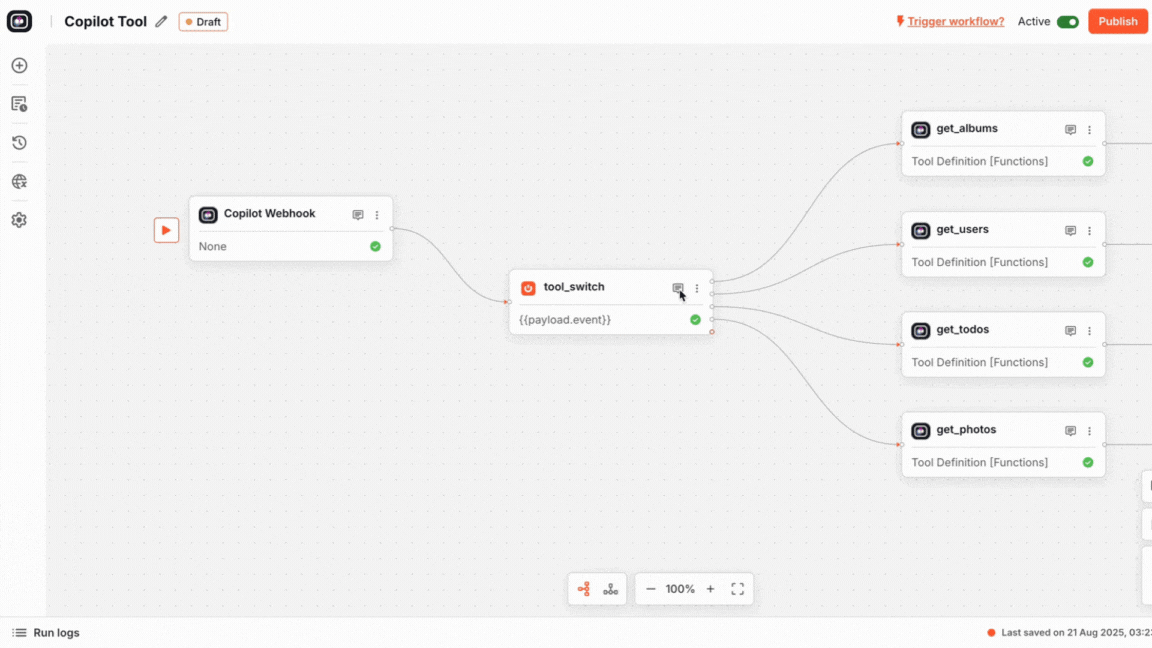Select the horizontal layout icon in bottom toolbar

coord(584,589)
